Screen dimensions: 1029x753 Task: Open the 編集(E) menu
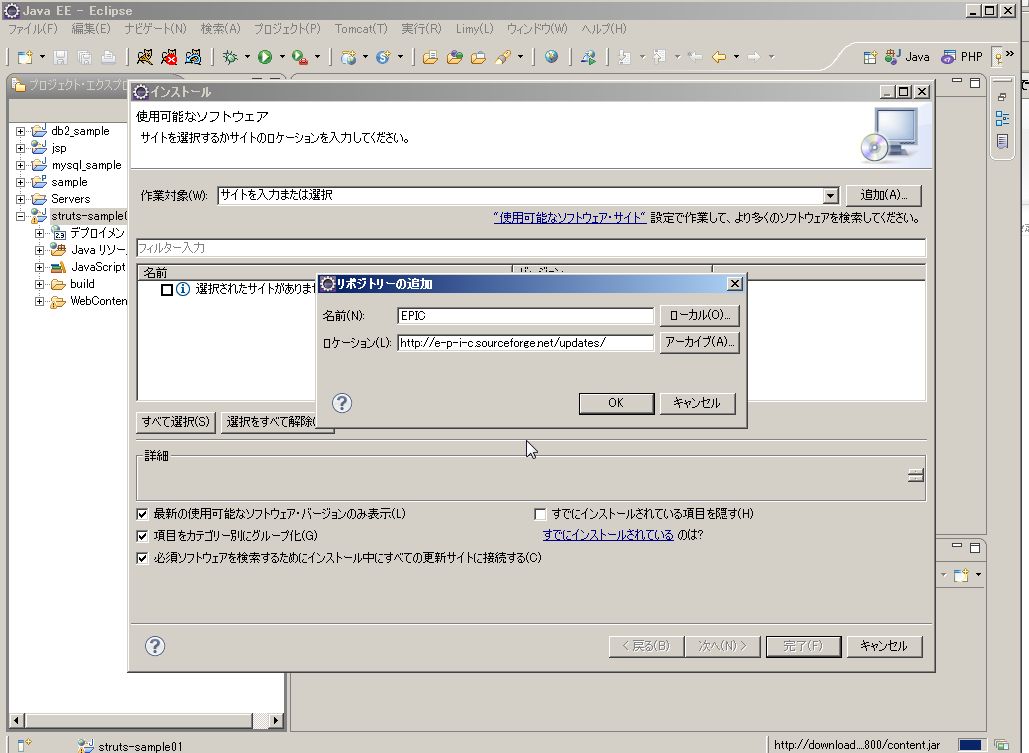pyautogui.click(x=91, y=29)
